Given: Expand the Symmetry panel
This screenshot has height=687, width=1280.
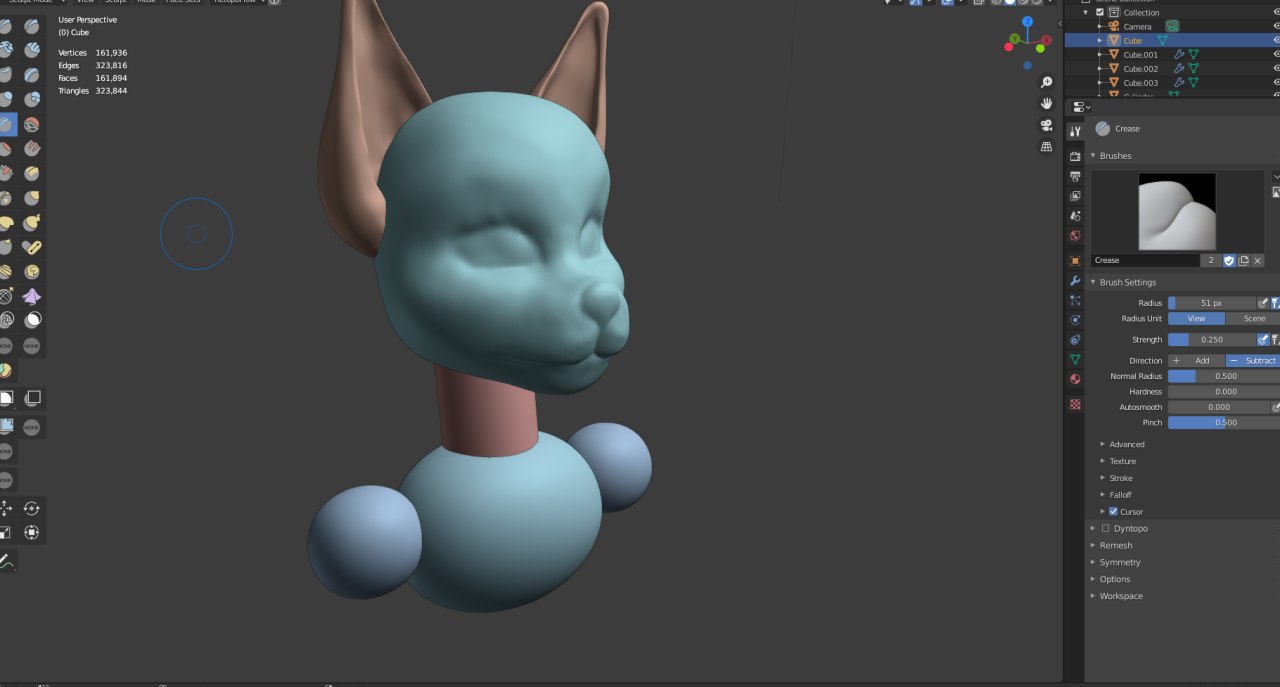Looking at the screenshot, I should click(1093, 562).
